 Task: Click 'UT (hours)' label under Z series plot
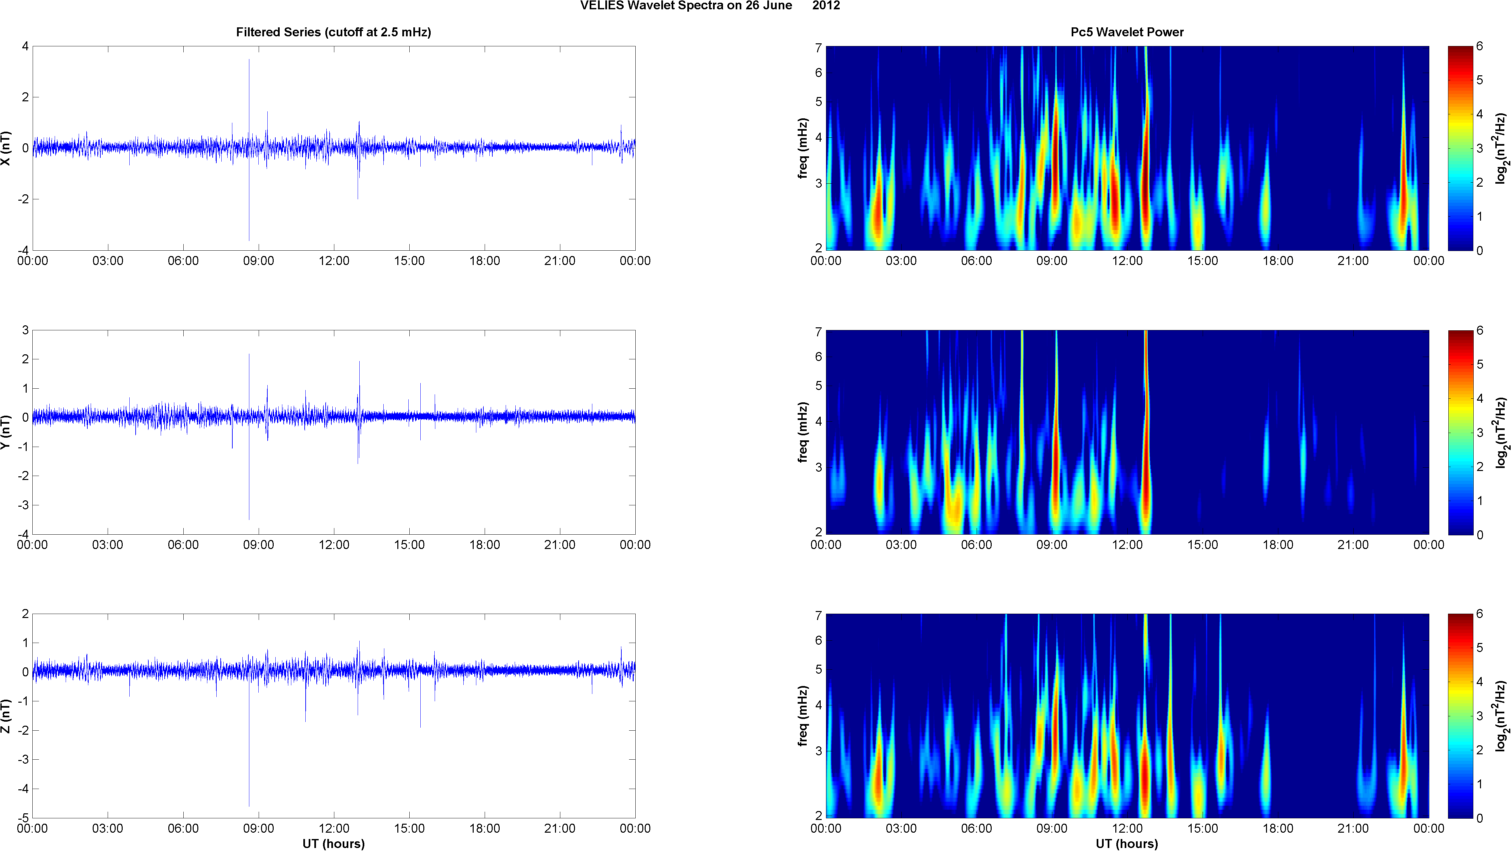334,844
